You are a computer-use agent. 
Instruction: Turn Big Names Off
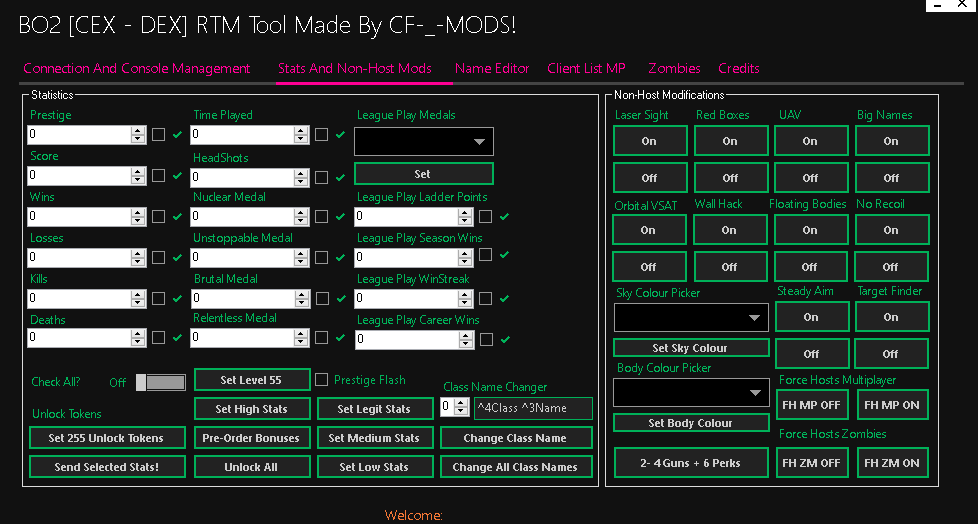click(x=891, y=177)
